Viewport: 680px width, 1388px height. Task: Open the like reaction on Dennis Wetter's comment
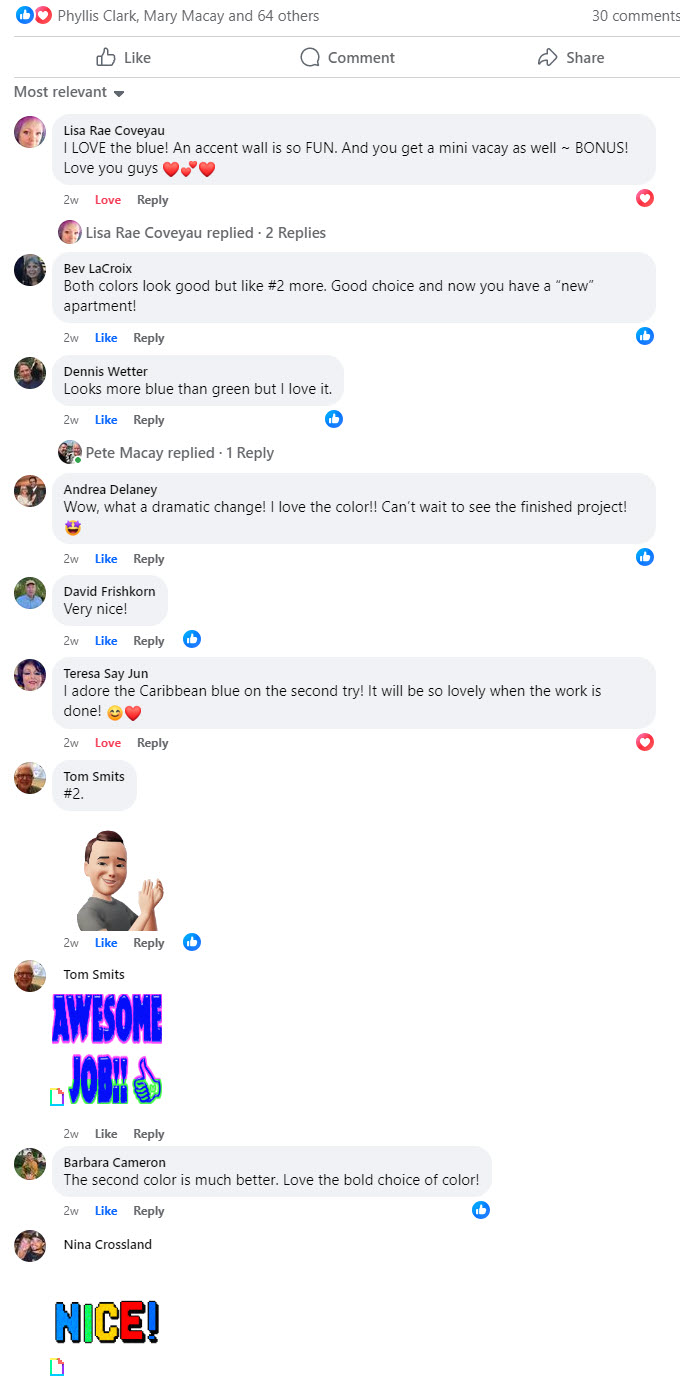[x=334, y=418]
